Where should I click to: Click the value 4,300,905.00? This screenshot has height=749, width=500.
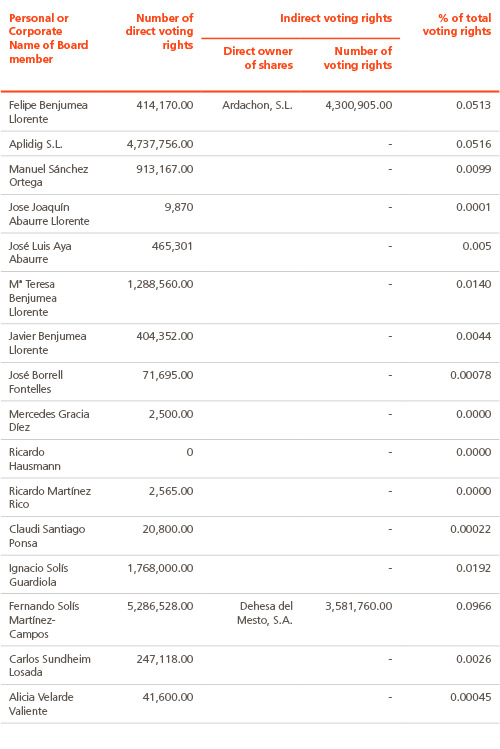coord(359,105)
